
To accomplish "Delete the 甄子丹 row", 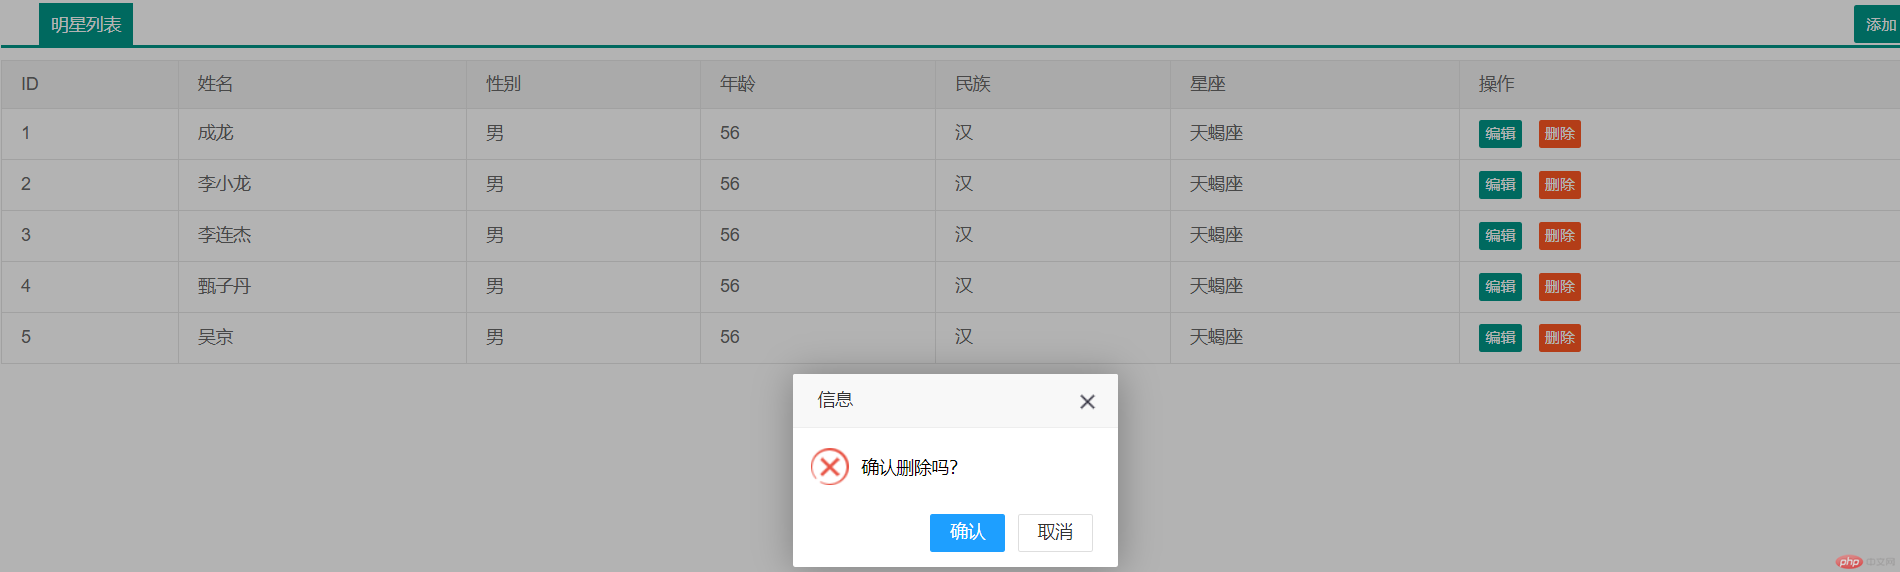I will (x=1559, y=287).
